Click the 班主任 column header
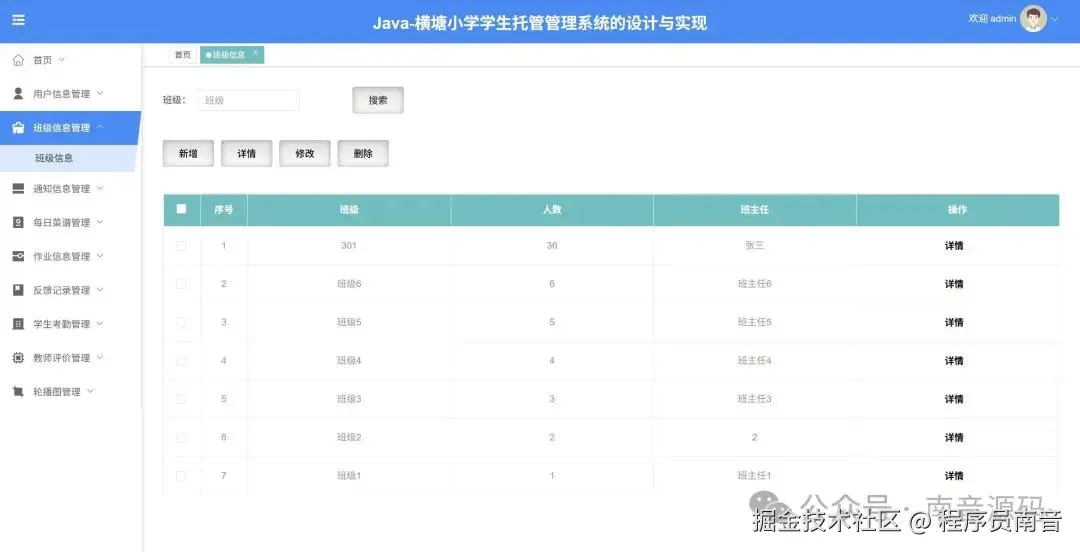Viewport: 1080px width, 552px height. pyautogui.click(x=755, y=209)
